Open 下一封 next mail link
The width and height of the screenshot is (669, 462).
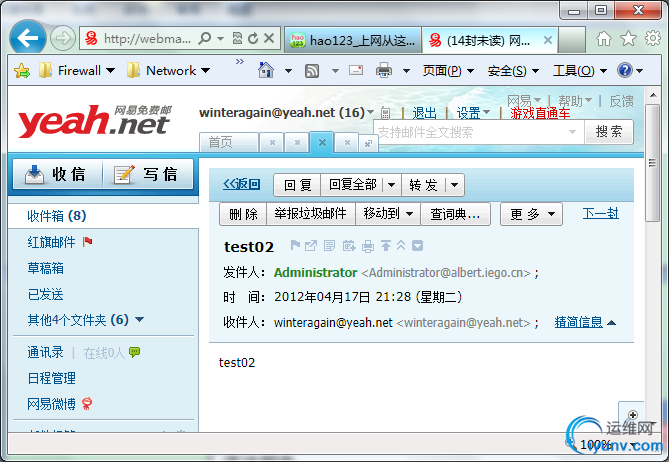click(x=601, y=213)
